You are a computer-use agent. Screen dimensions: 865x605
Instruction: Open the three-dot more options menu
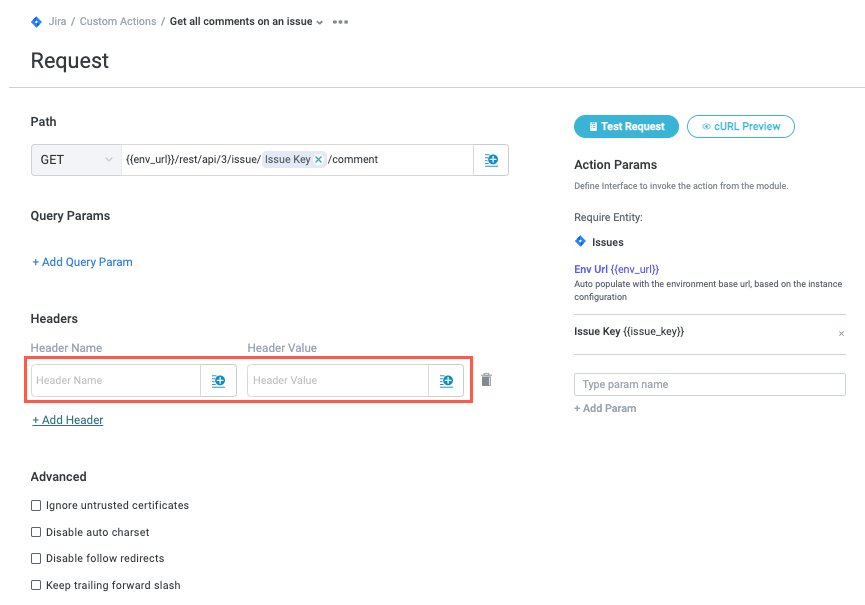340,21
